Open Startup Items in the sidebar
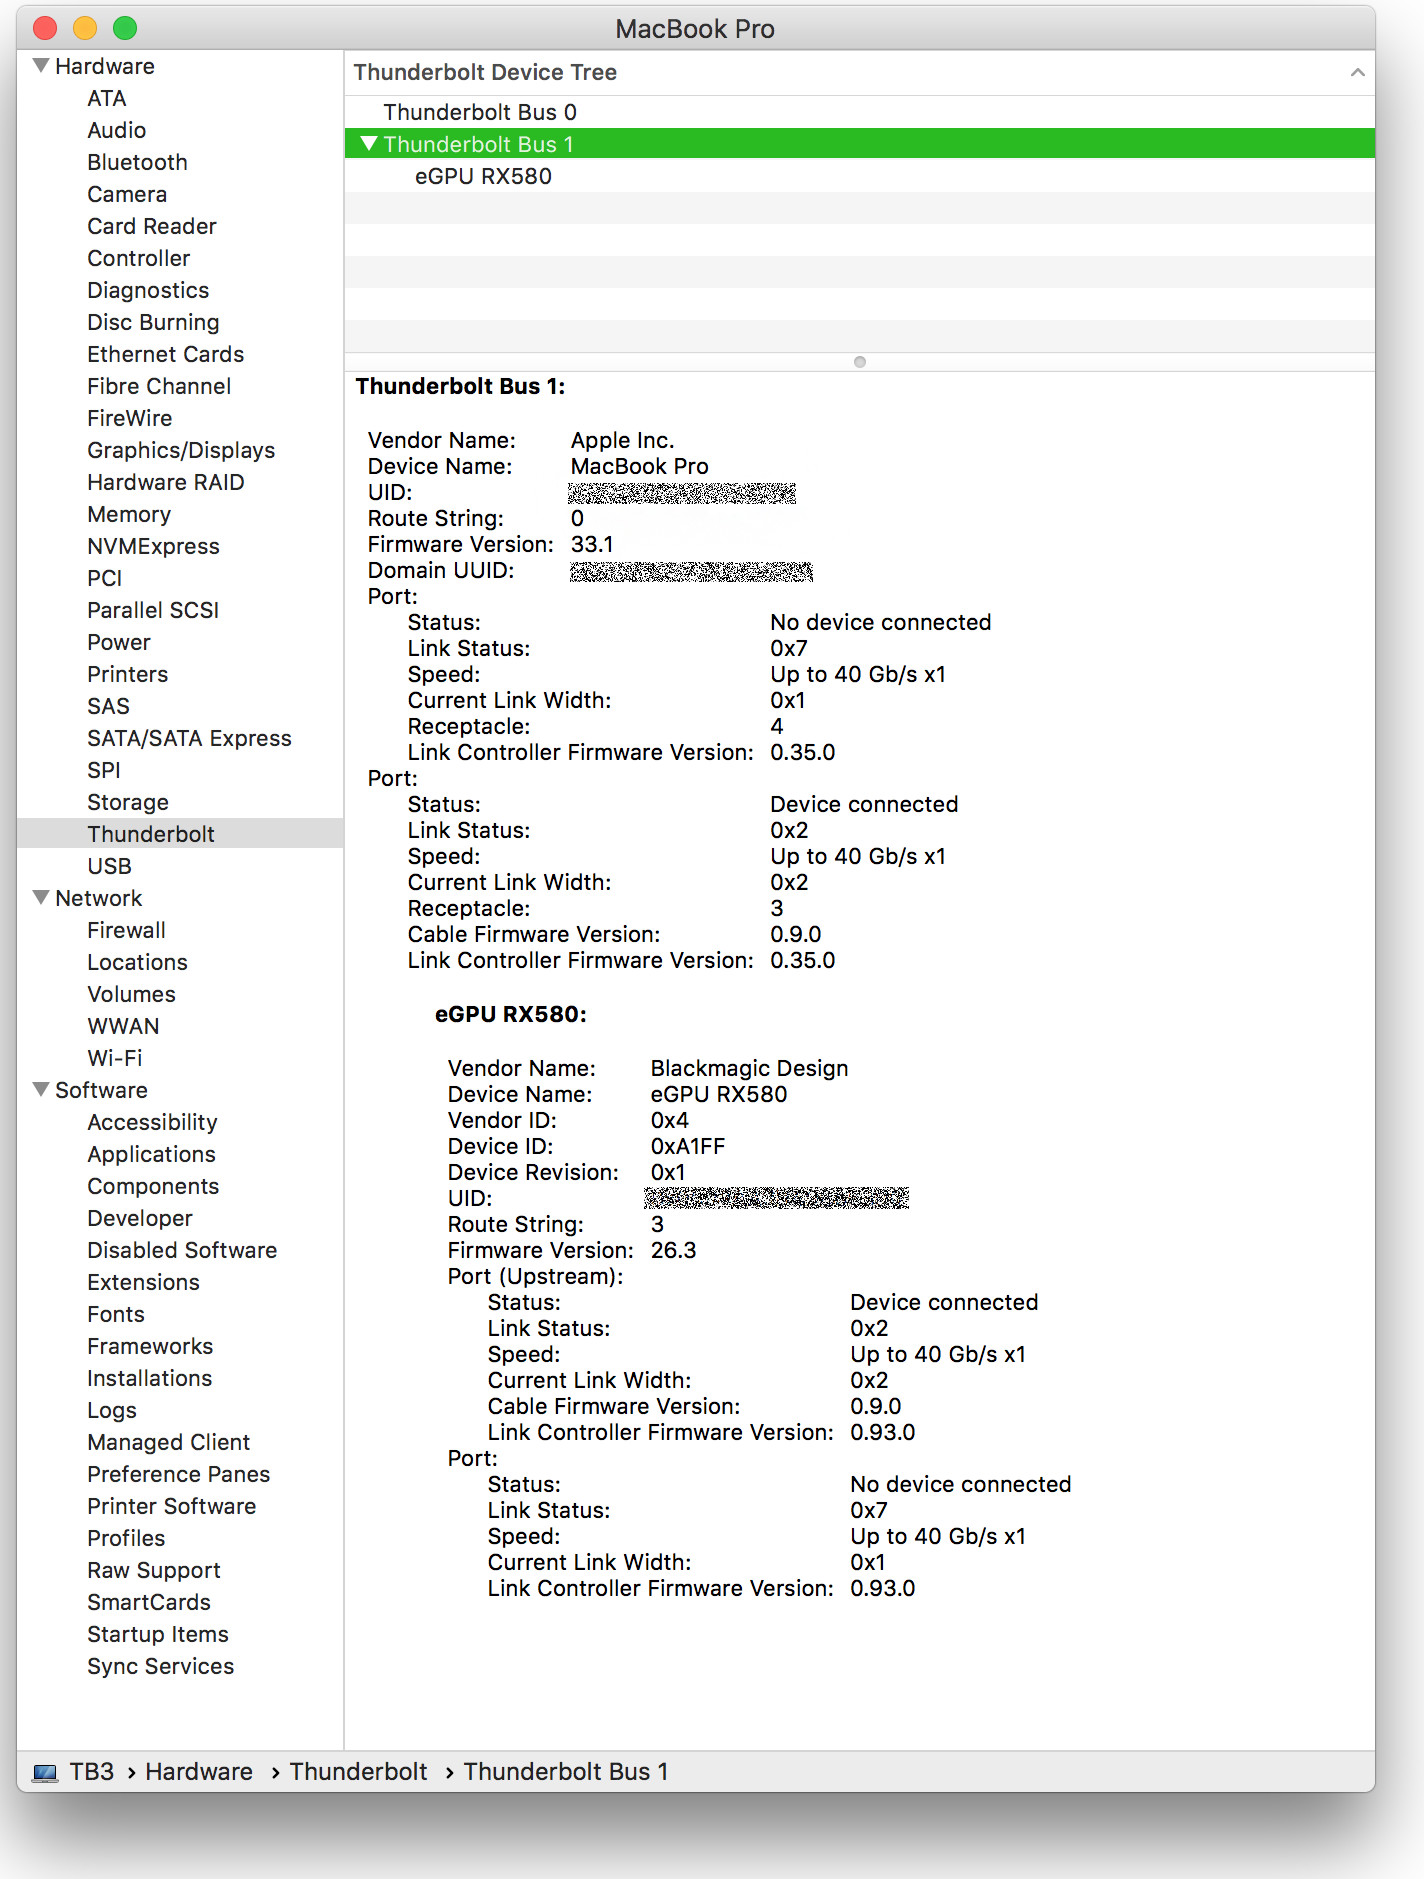This screenshot has width=1424, height=1879. [x=158, y=1634]
